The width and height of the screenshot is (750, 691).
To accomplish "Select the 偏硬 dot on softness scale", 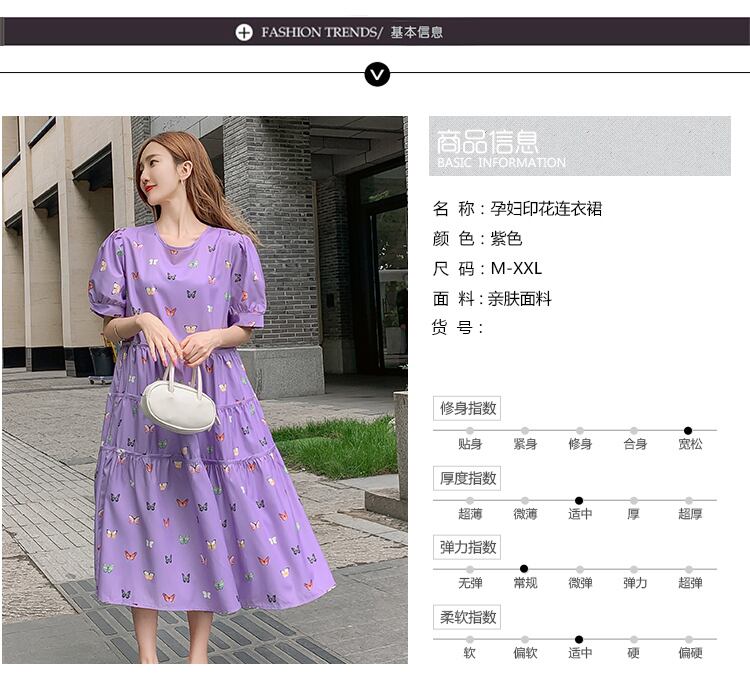I will click(689, 639).
